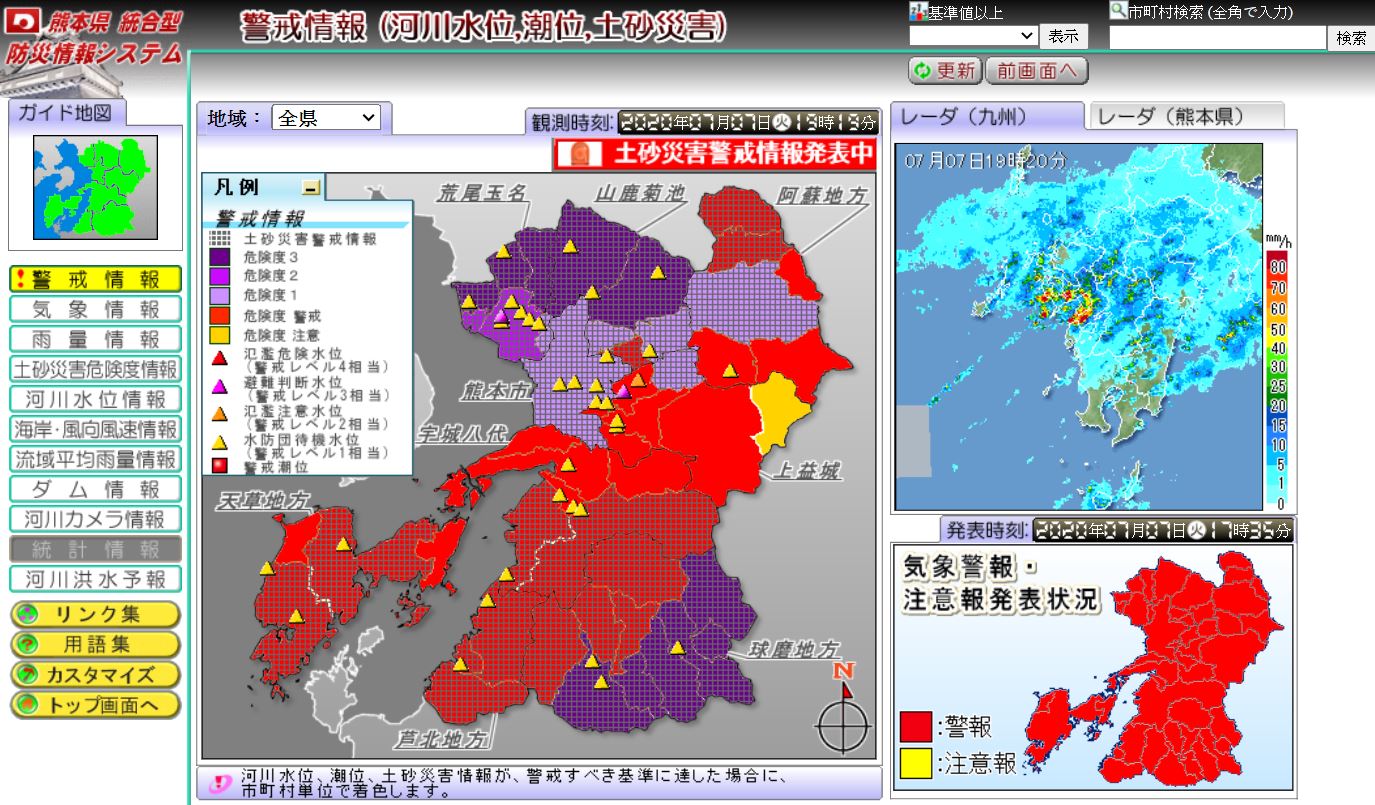The height and width of the screenshot is (805, 1375).
Task: Open 河川水位情報 menu item
Action: tap(95, 399)
